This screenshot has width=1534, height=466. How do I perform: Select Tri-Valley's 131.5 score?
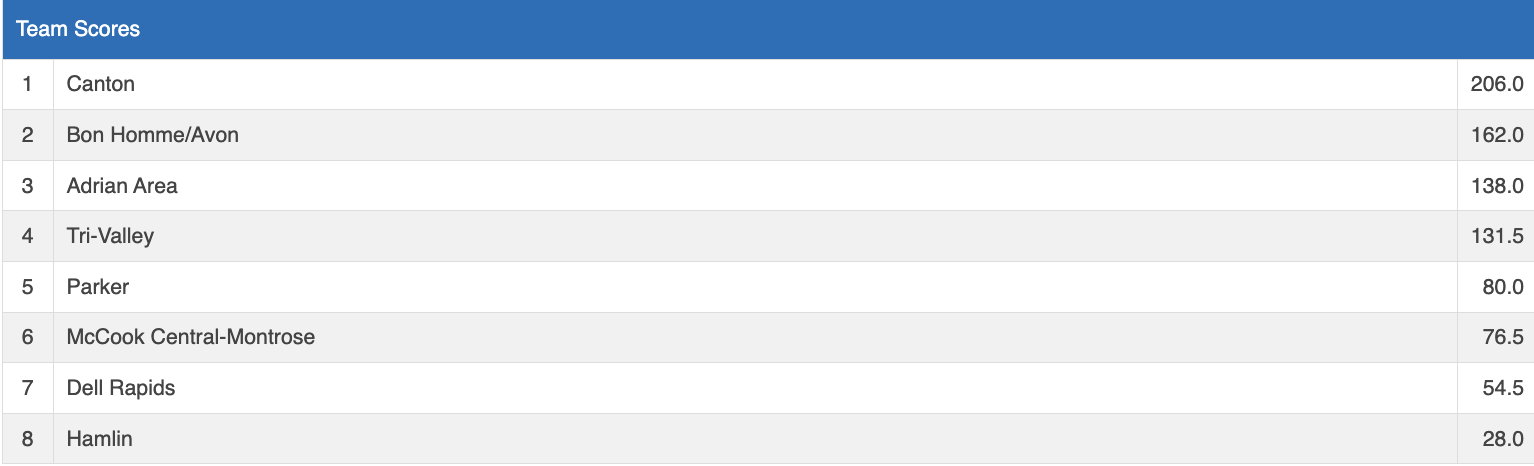click(1496, 236)
